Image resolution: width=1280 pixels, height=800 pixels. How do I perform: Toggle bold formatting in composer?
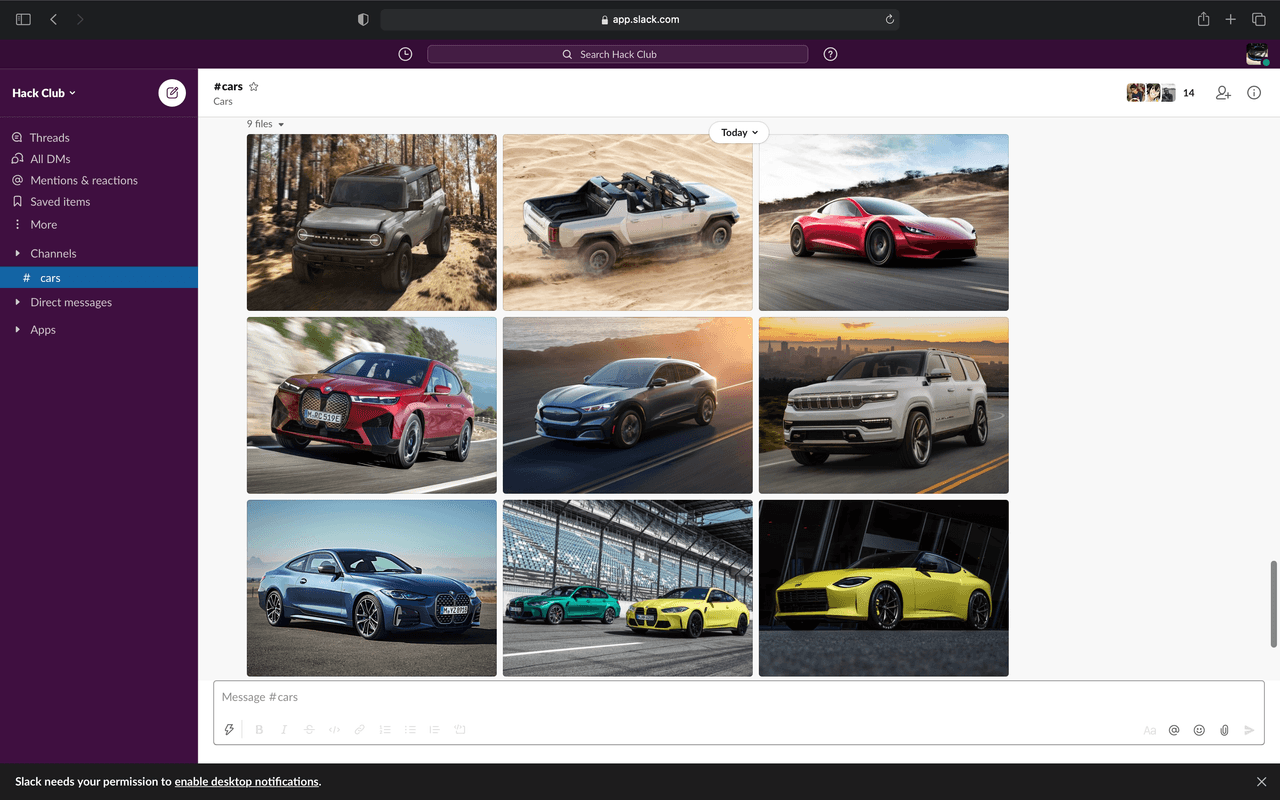pyautogui.click(x=259, y=730)
